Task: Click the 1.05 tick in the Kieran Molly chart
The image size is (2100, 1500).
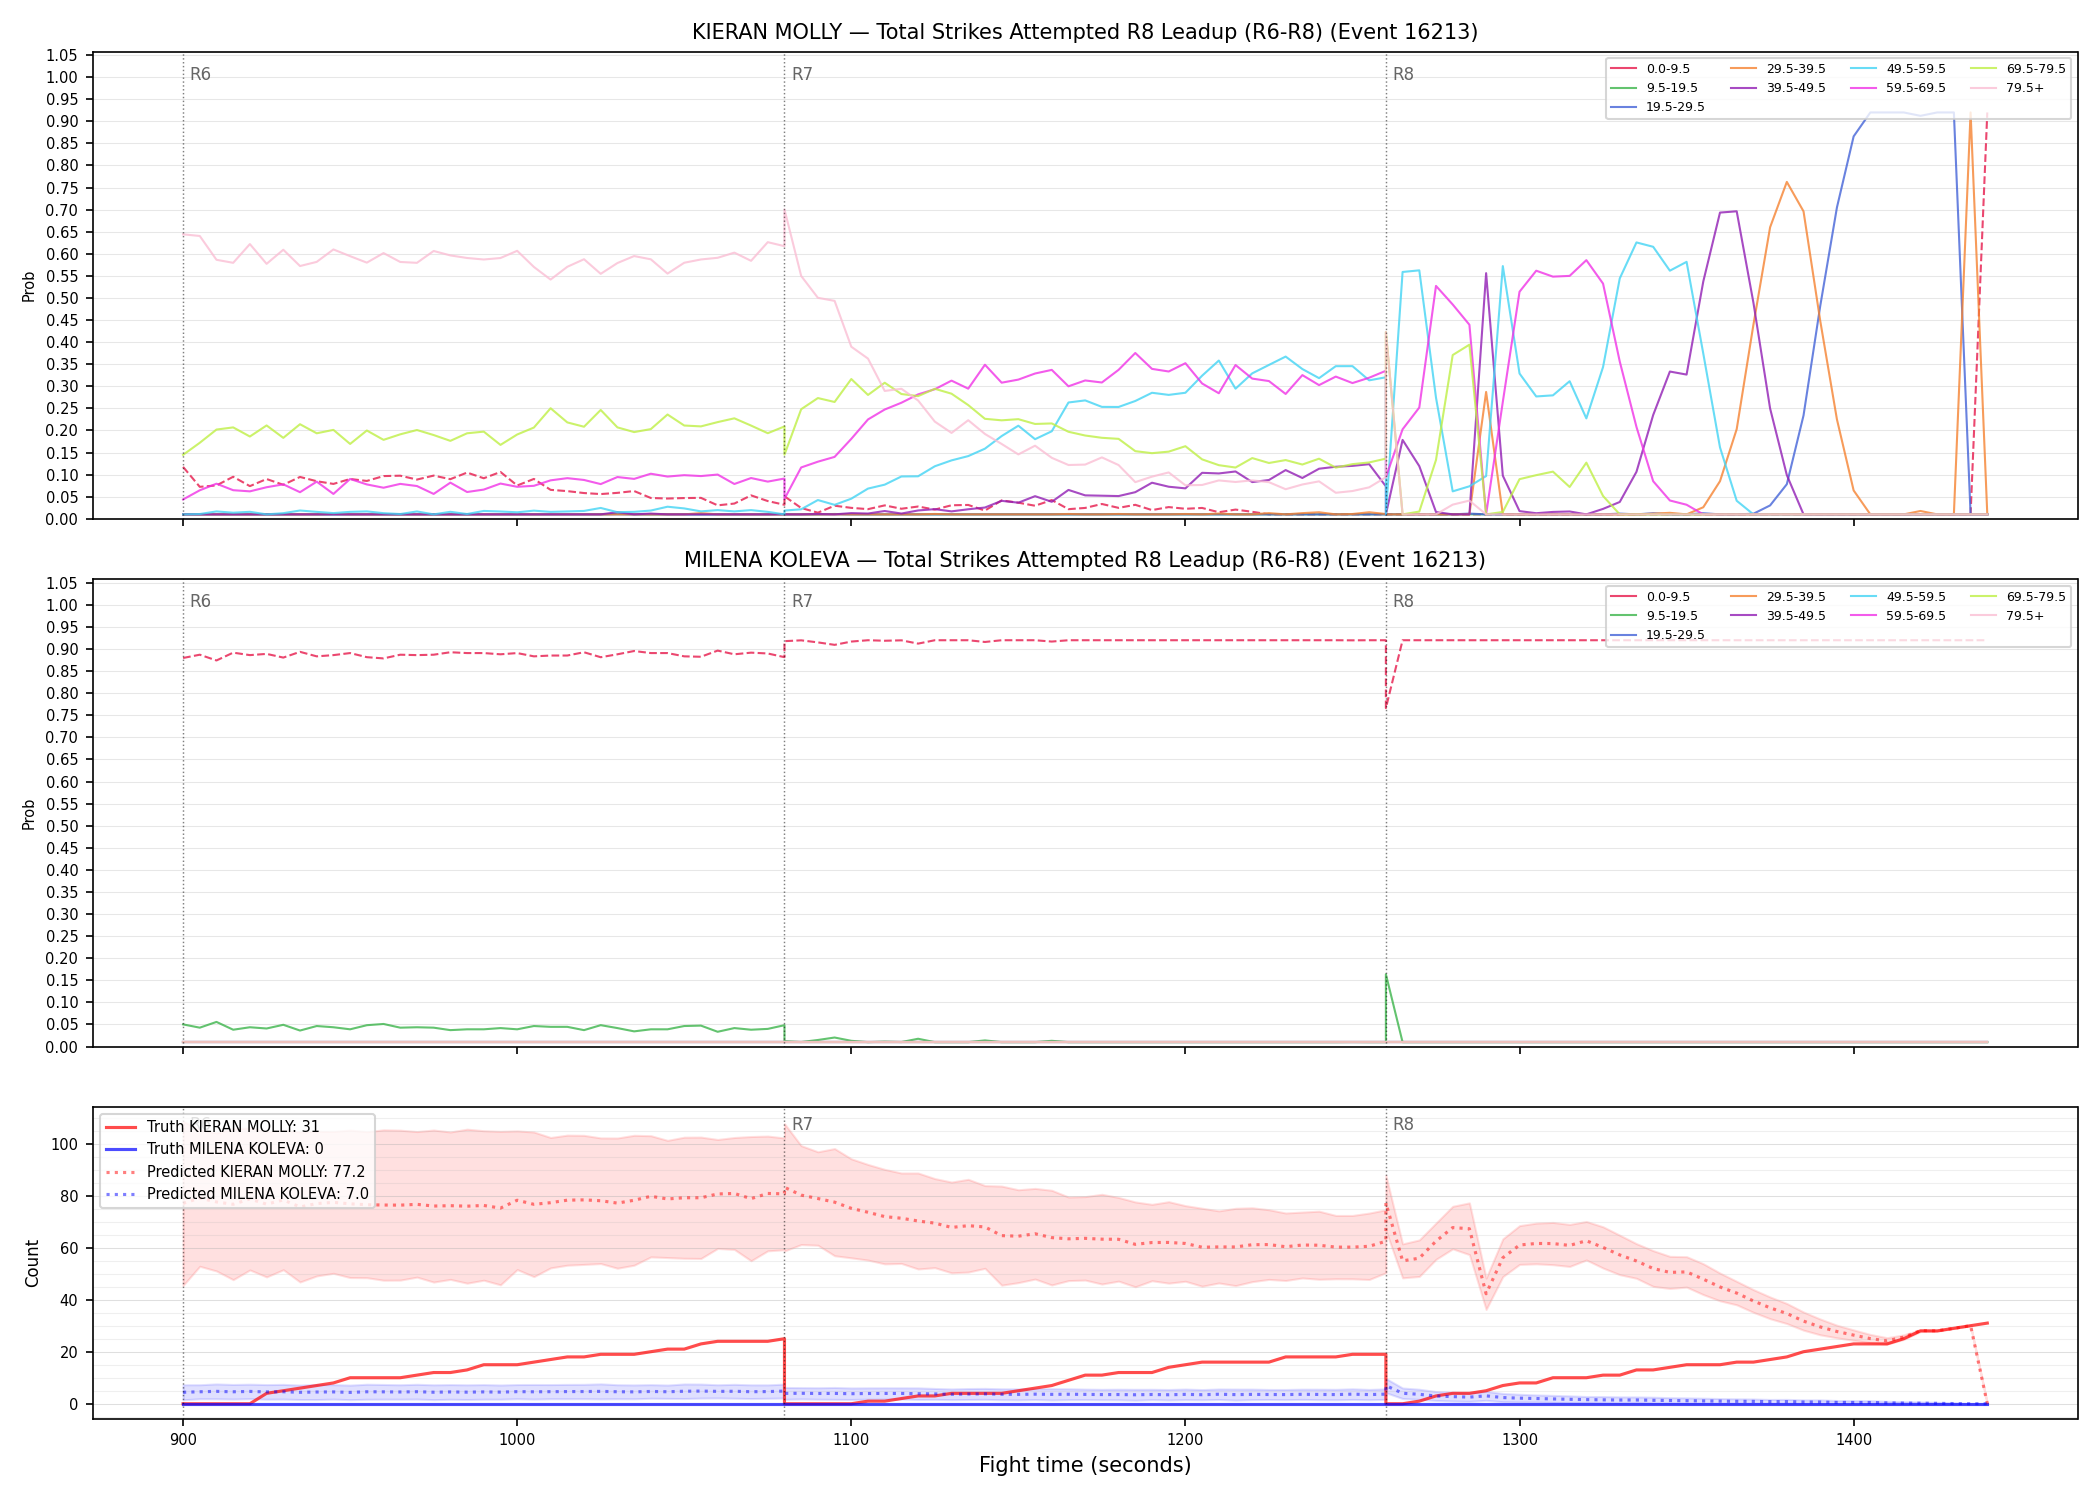Action: coord(62,55)
